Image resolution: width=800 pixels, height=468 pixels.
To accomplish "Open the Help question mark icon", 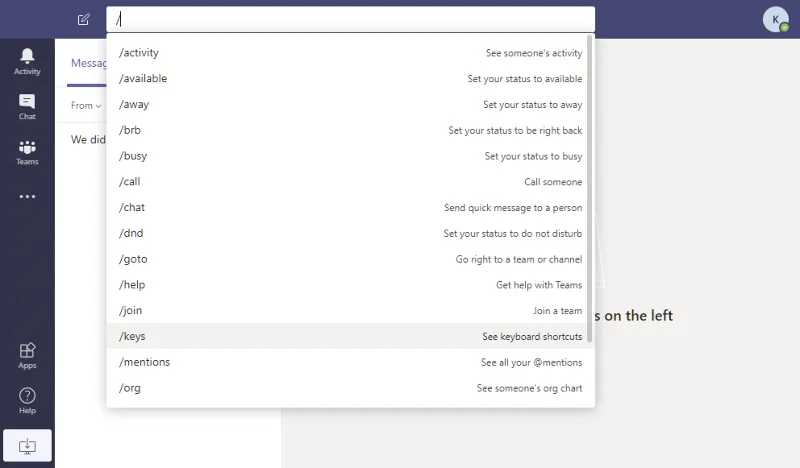I will (27, 401).
